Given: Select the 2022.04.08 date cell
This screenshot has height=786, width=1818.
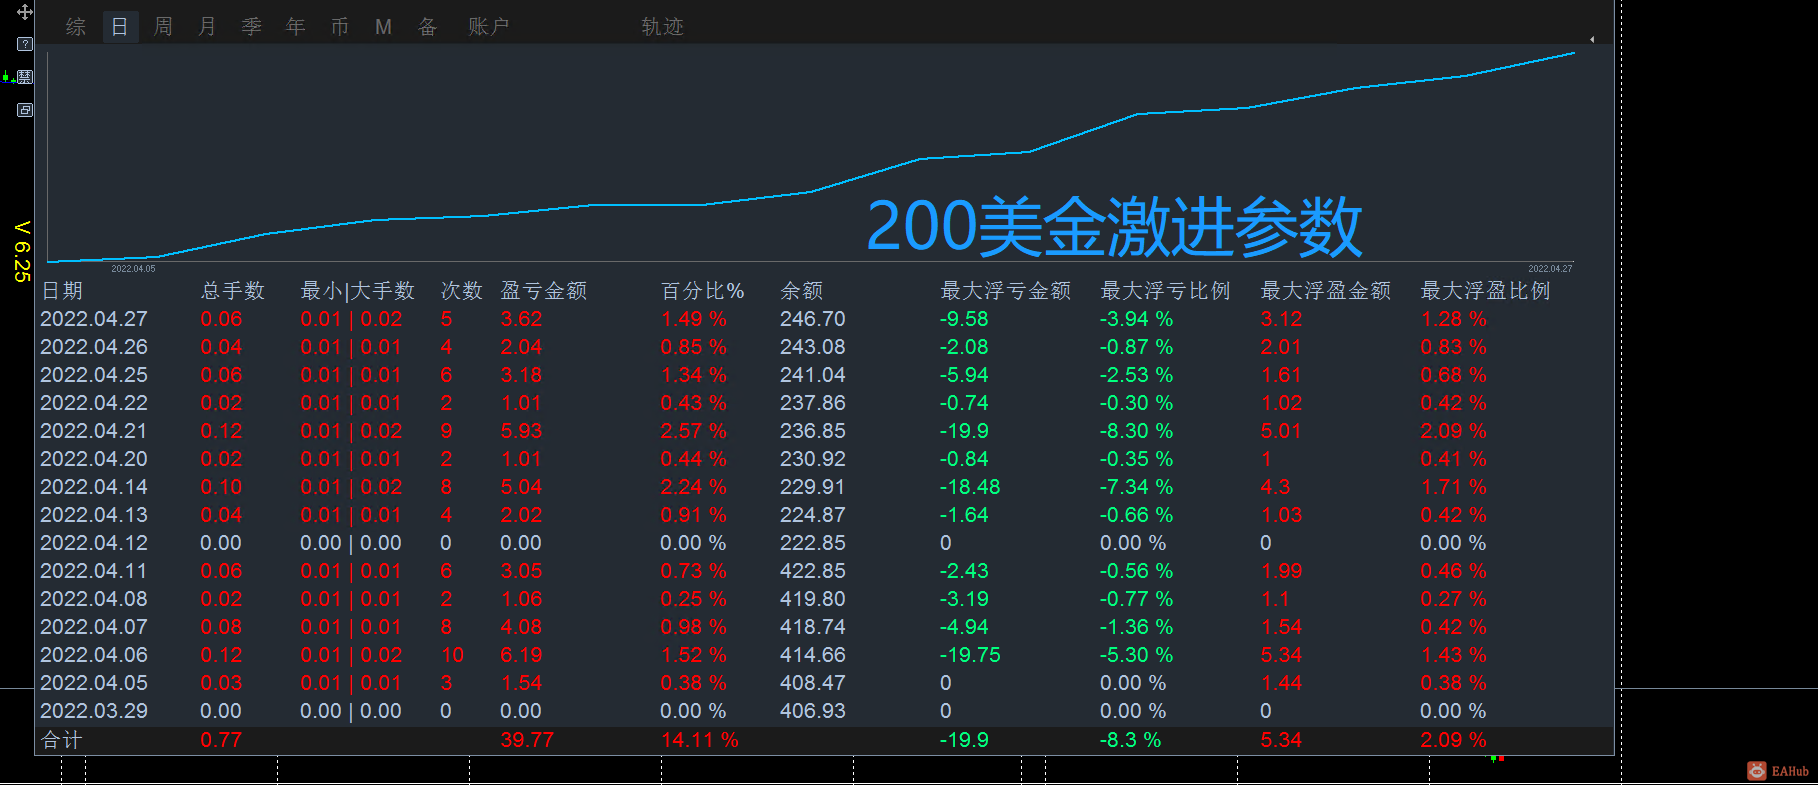Looking at the screenshot, I should 94,599.
